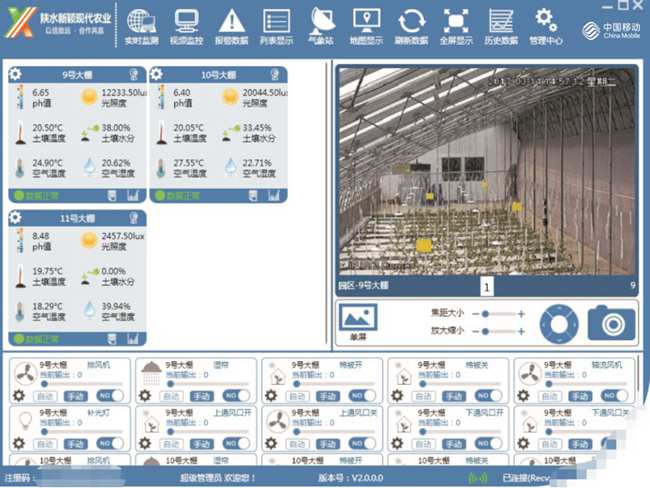
Task: Click the settings gear on the 9号大棚 sensor card
Action: (x=15, y=74)
